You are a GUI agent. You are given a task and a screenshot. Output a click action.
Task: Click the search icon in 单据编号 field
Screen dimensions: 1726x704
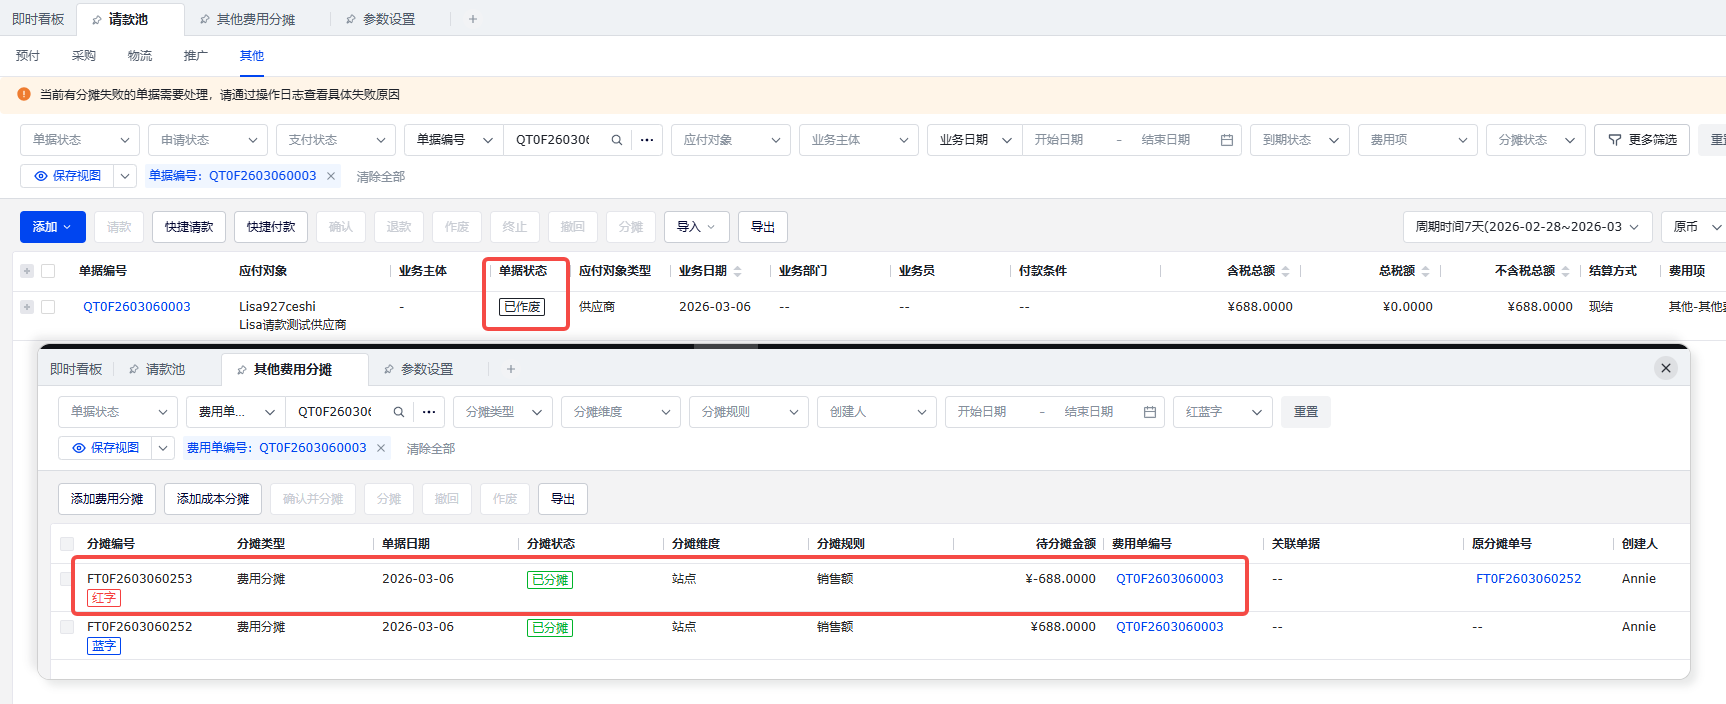[x=617, y=140]
